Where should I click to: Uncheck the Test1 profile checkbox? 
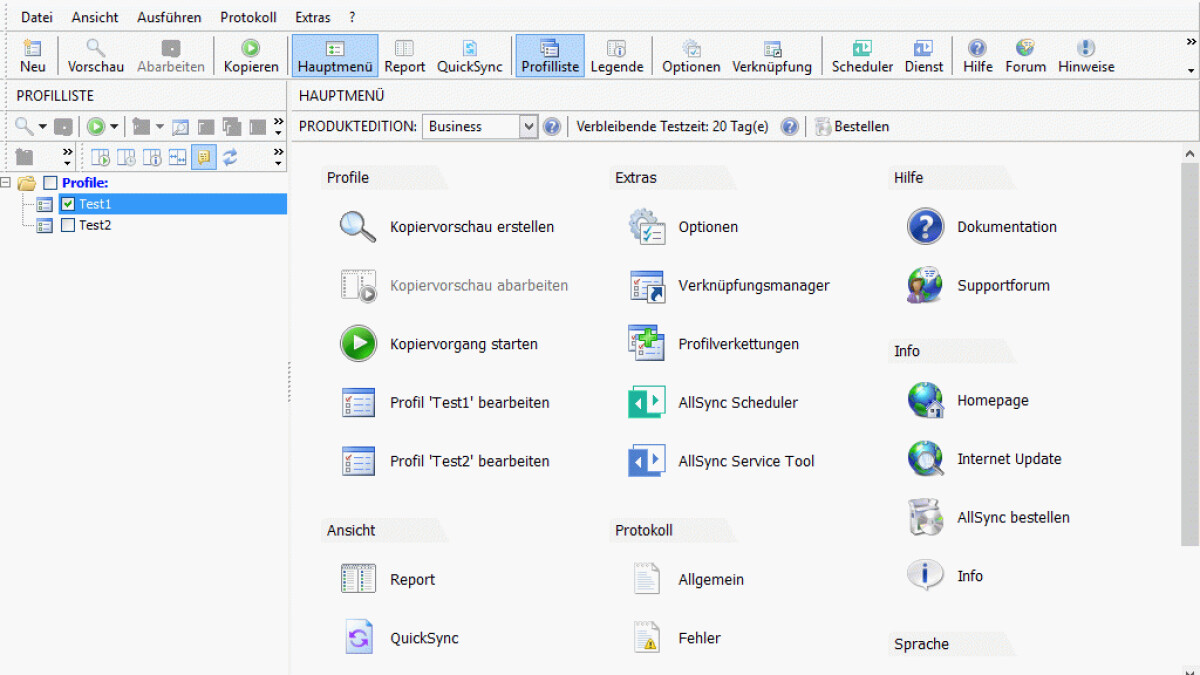[x=68, y=204]
